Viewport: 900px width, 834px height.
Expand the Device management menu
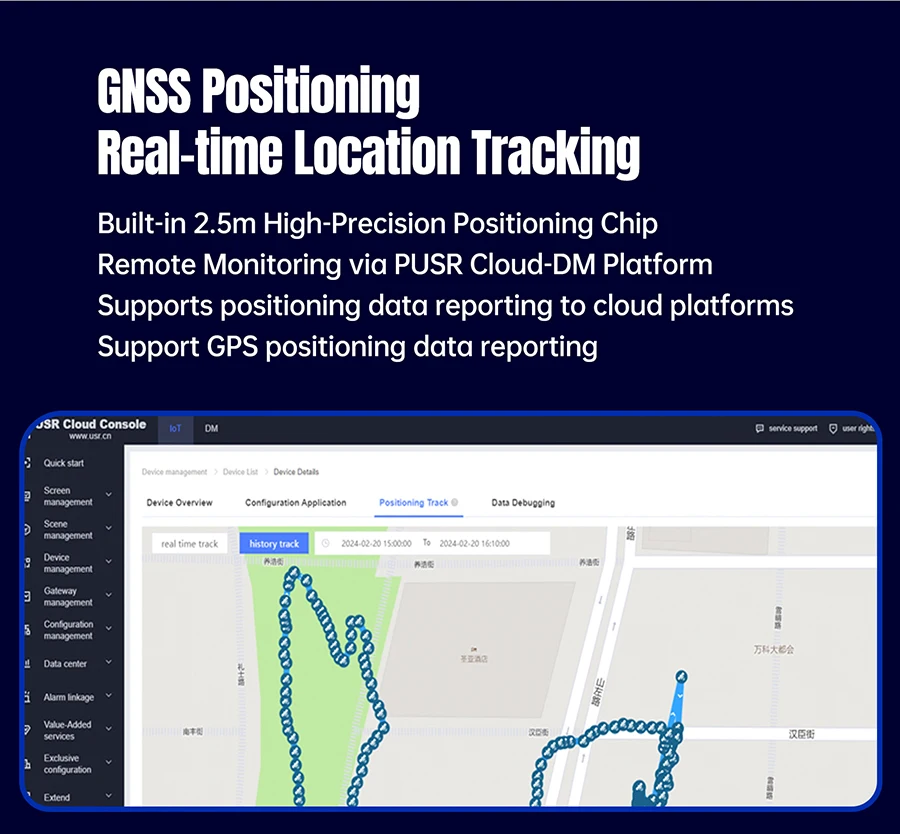pyautogui.click(x=108, y=563)
